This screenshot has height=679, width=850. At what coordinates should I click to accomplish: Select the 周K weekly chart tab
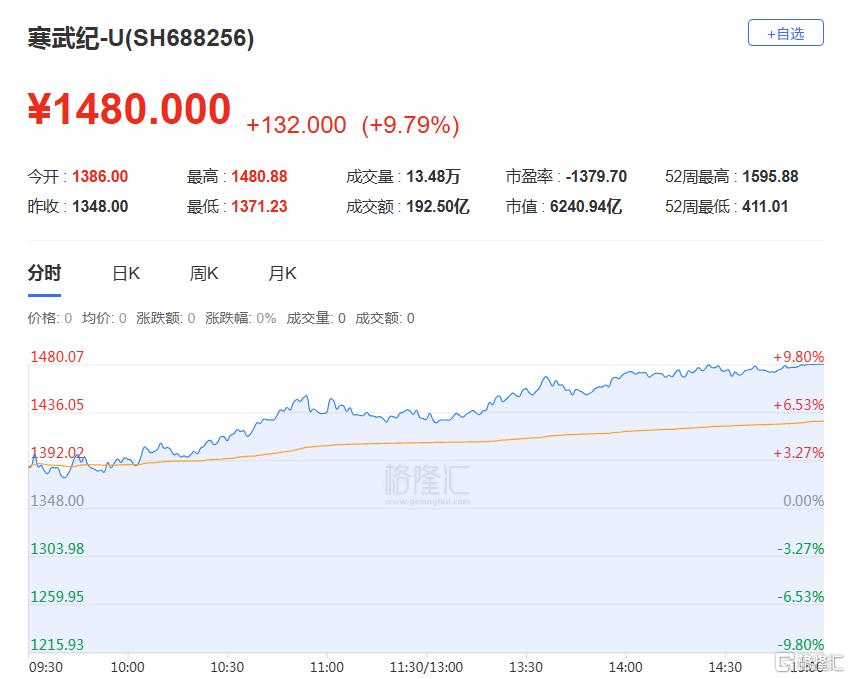coord(204,273)
